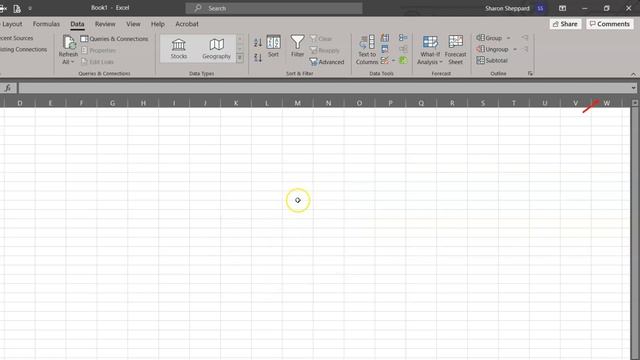Click Edit Links
This screenshot has height=360, width=640.
tap(97, 62)
